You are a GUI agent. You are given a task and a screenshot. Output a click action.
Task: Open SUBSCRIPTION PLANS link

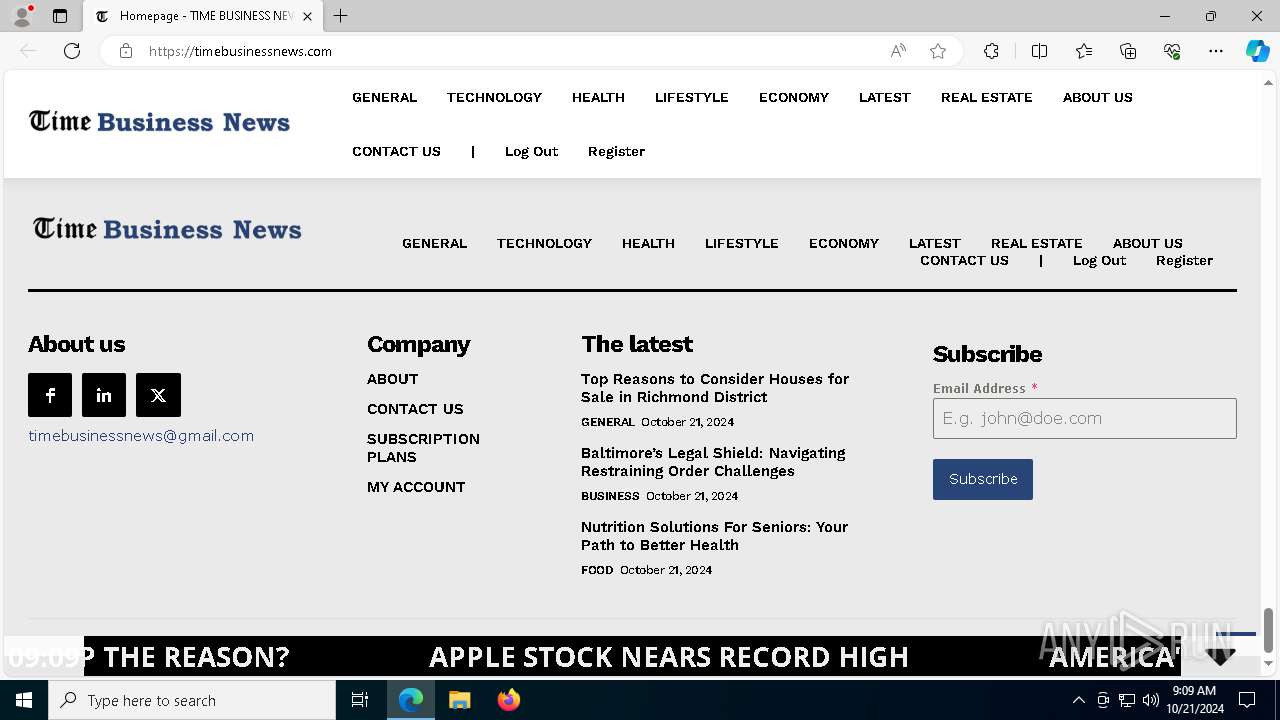tap(423, 448)
